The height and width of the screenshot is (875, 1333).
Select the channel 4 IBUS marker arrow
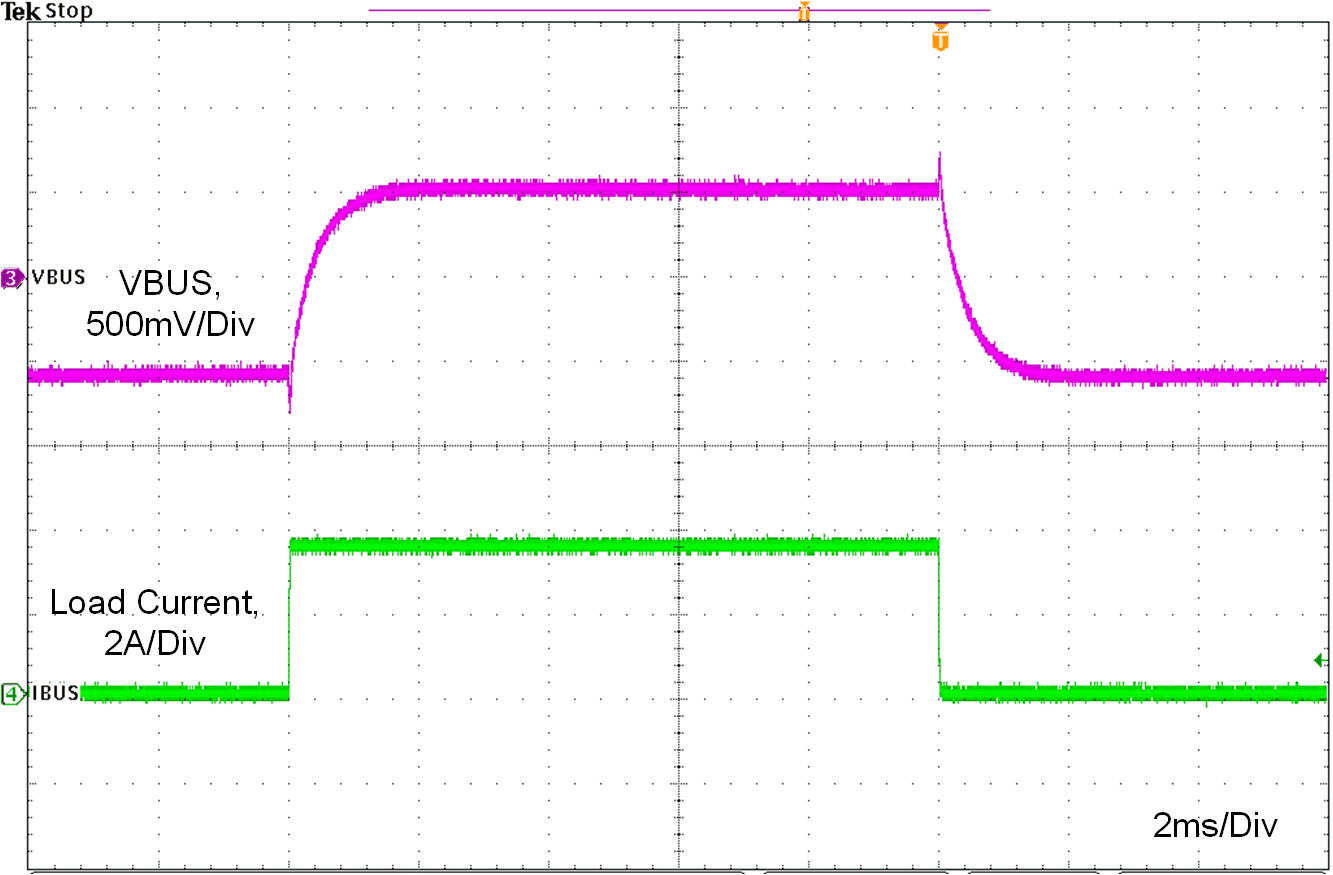(13, 695)
